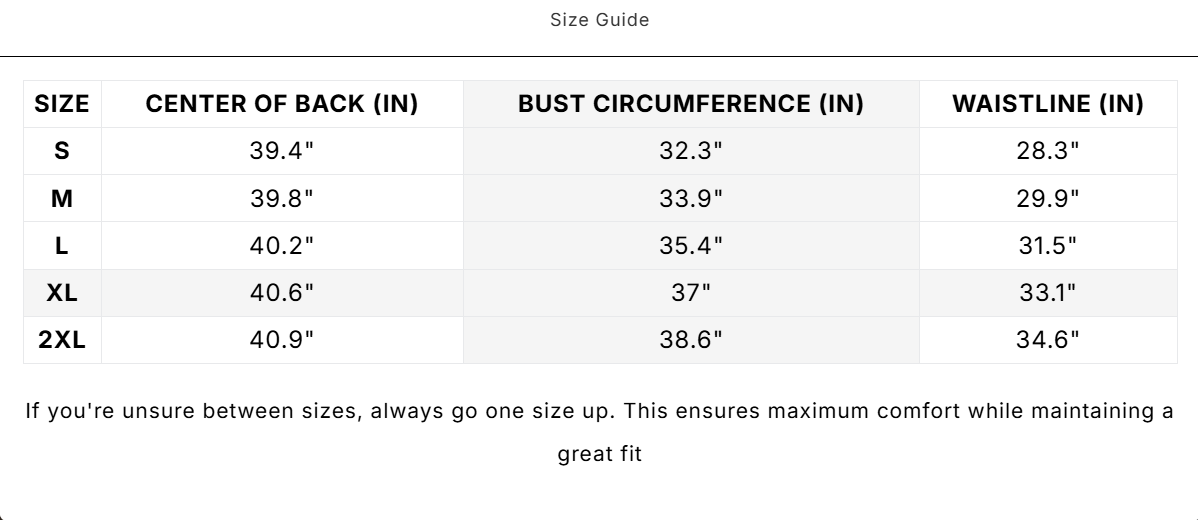This screenshot has height=520, width=1198.
Task: Select the SIZE column header
Action: point(62,104)
